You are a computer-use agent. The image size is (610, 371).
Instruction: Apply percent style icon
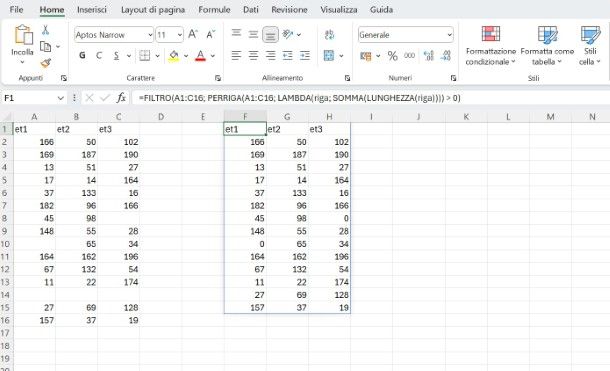(x=393, y=56)
